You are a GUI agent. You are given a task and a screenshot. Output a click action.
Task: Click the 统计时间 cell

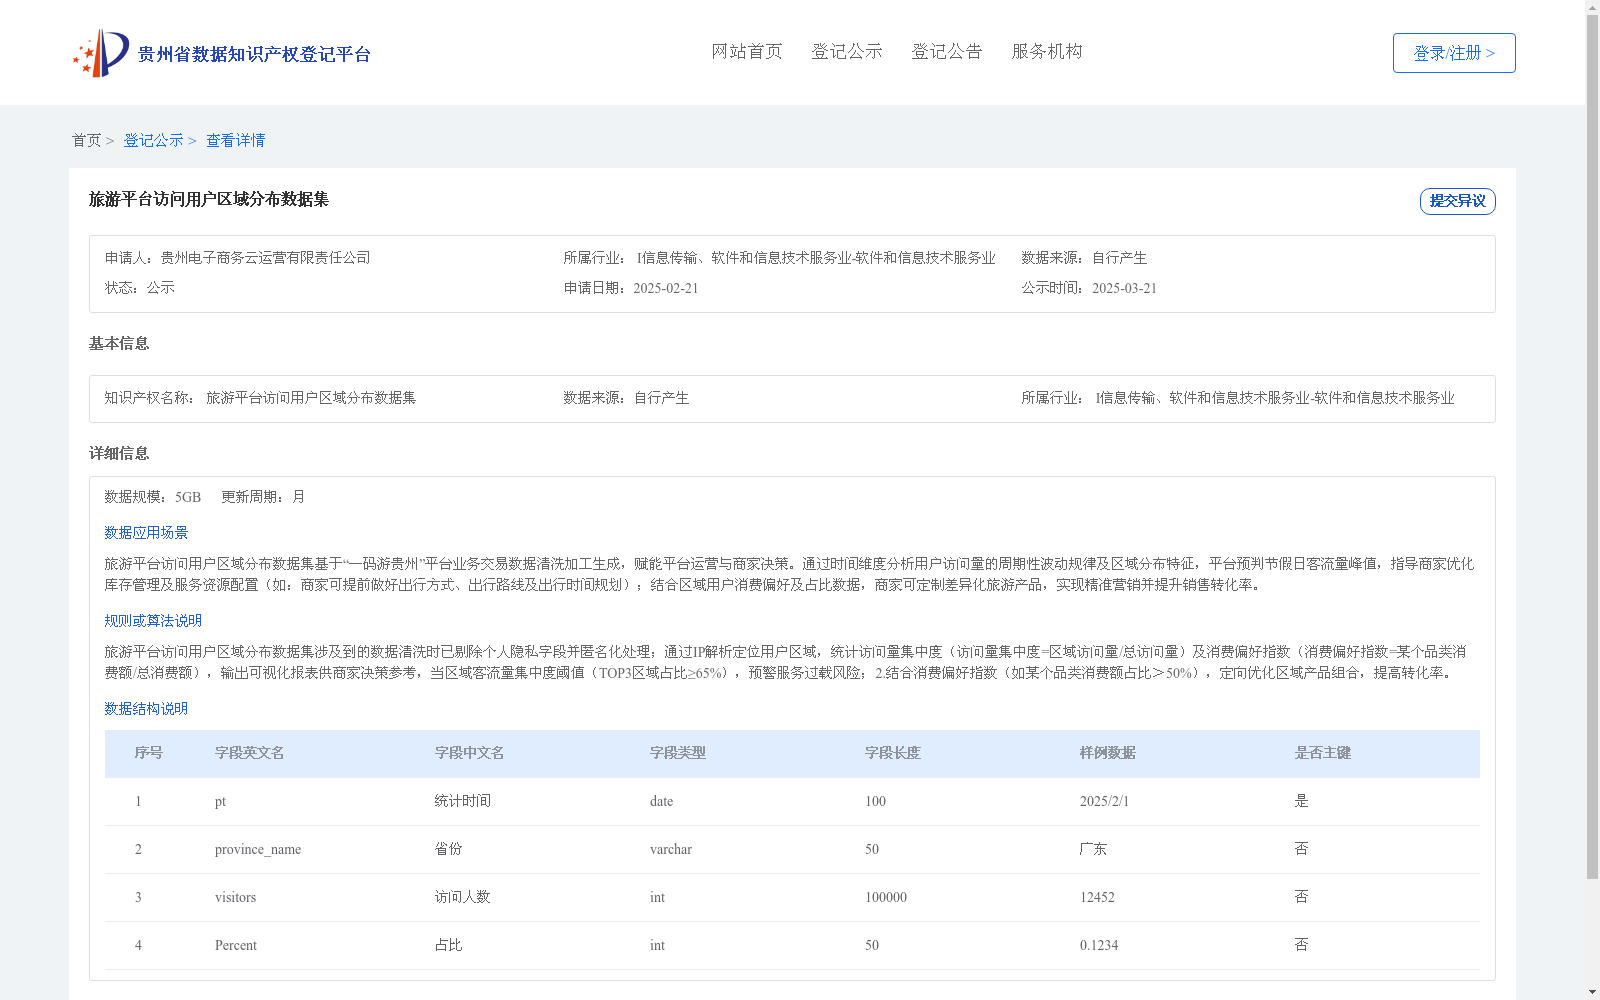463,801
